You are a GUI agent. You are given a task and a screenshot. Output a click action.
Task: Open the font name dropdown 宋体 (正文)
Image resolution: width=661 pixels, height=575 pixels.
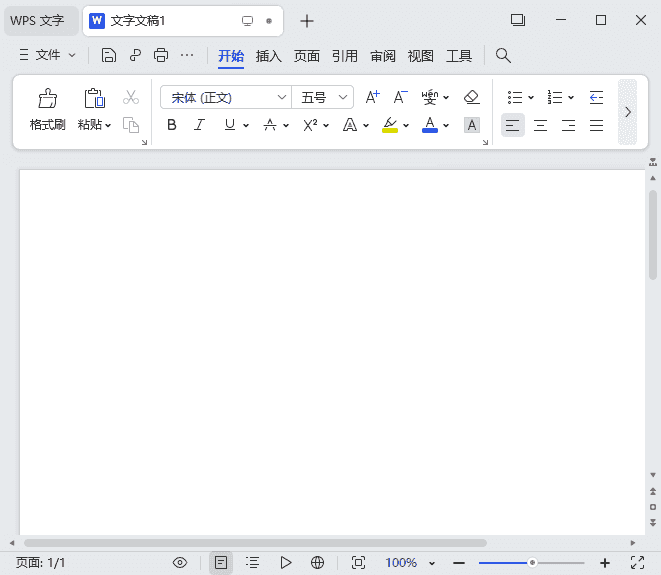point(225,97)
